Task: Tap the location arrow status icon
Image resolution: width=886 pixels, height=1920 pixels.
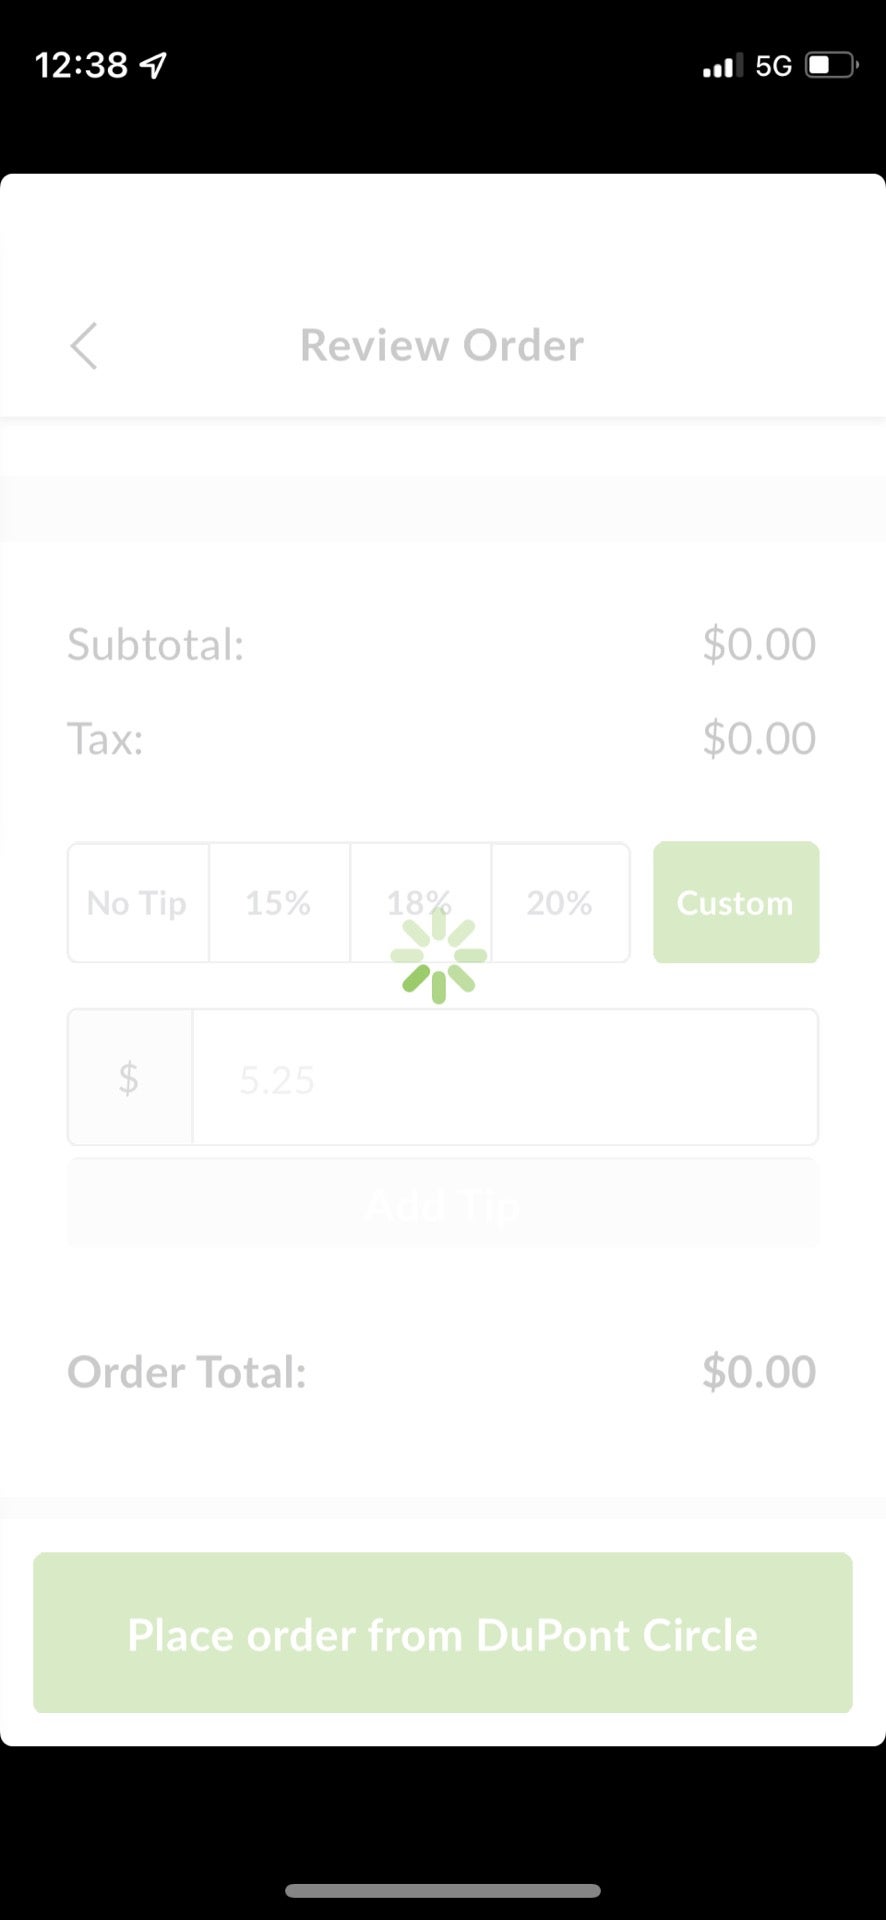Action: pyautogui.click(x=153, y=66)
